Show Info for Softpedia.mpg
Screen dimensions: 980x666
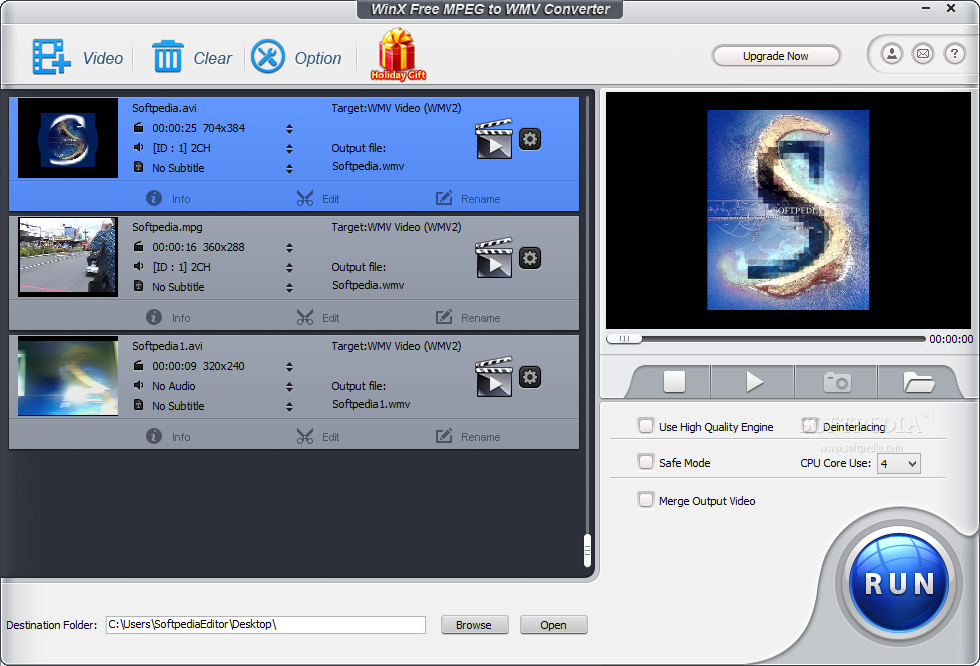tap(168, 317)
